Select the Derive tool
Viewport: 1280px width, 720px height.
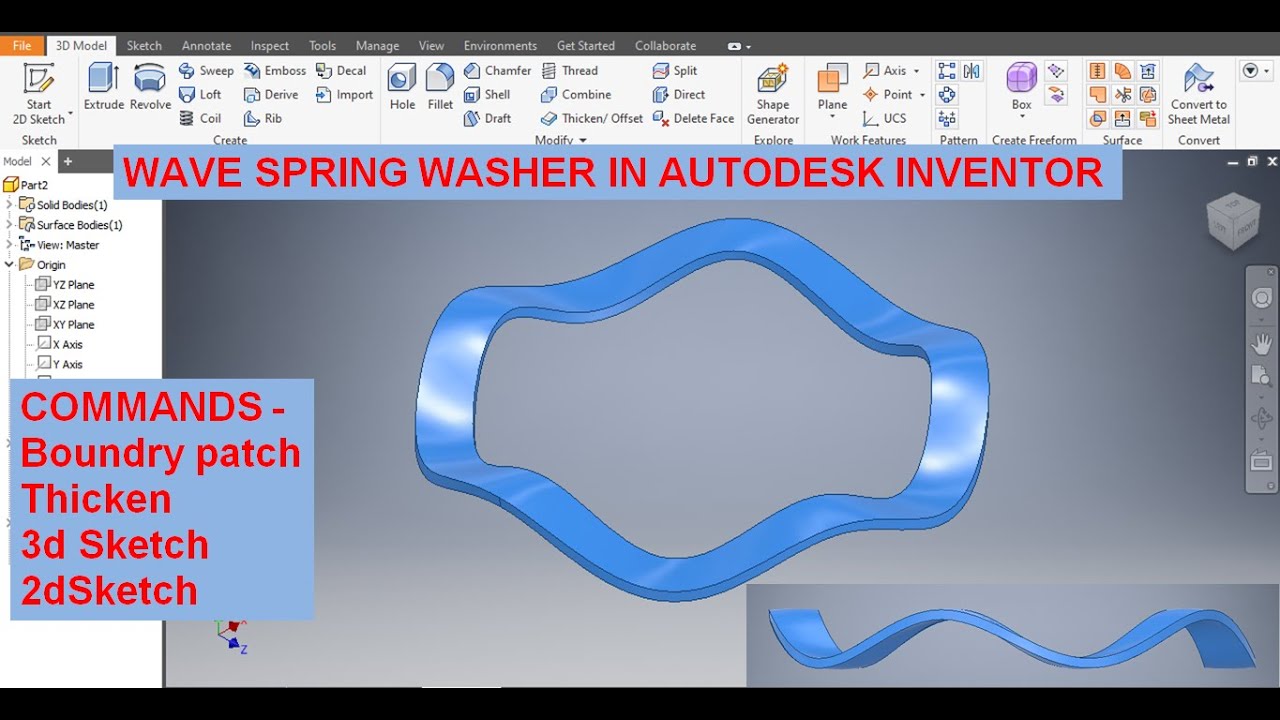click(x=271, y=95)
